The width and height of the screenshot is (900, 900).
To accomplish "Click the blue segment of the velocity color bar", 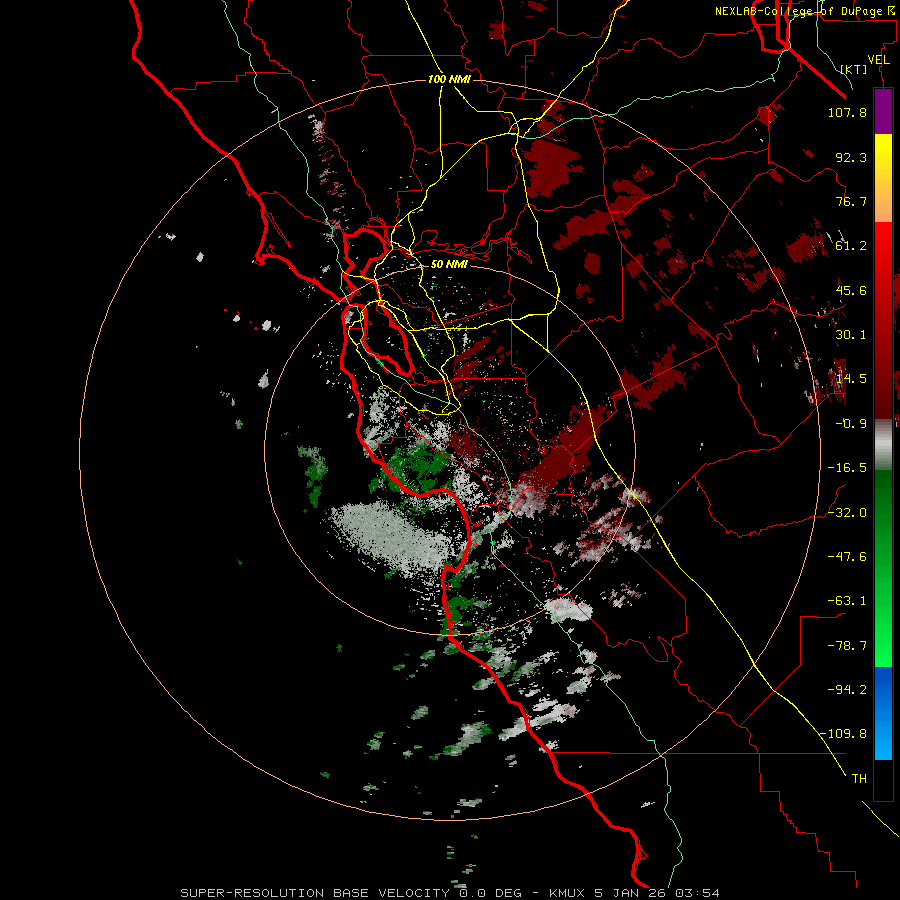I will (883, 713).
